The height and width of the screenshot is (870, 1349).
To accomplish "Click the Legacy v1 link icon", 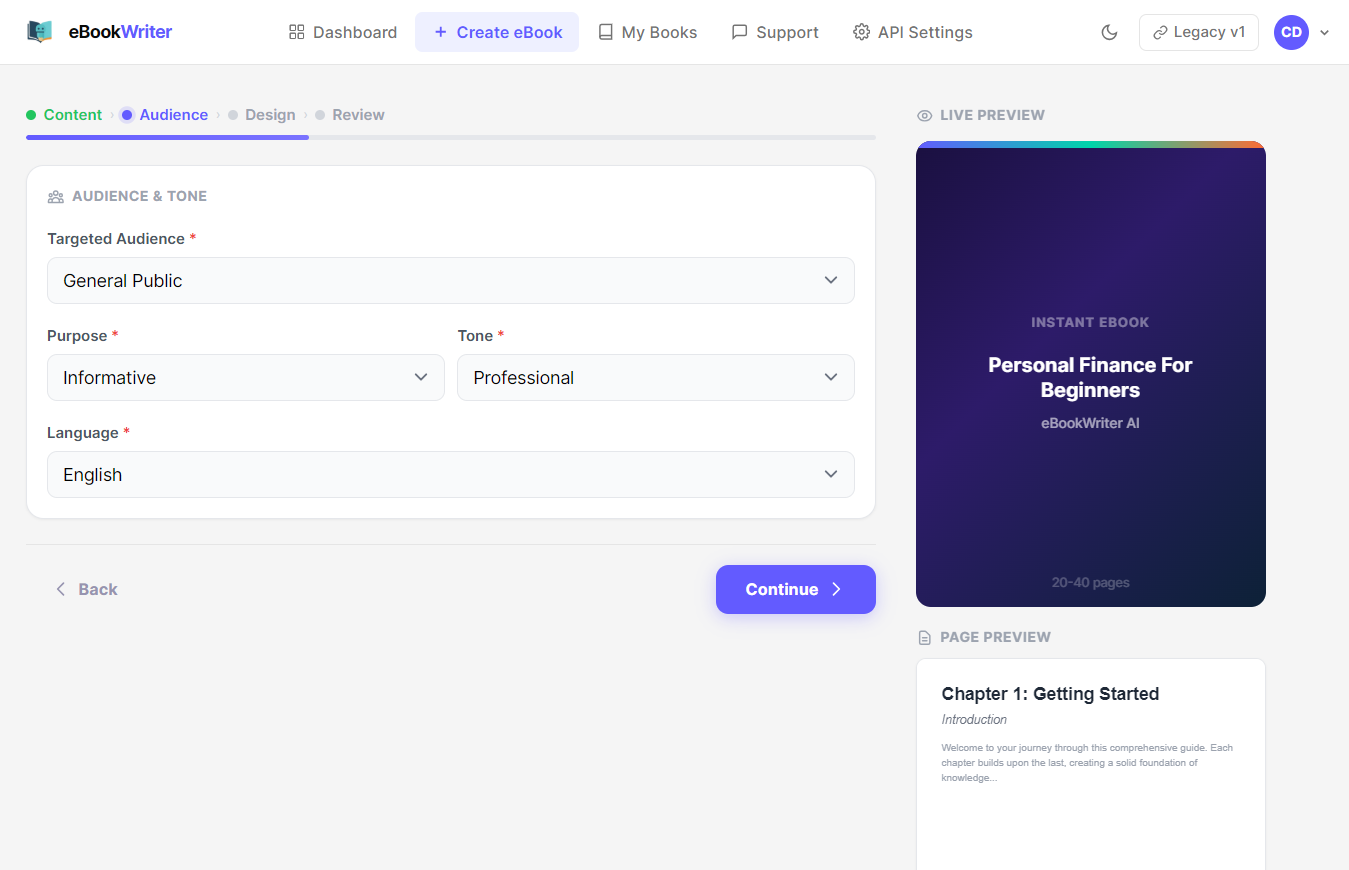I will pos(1160,32).
